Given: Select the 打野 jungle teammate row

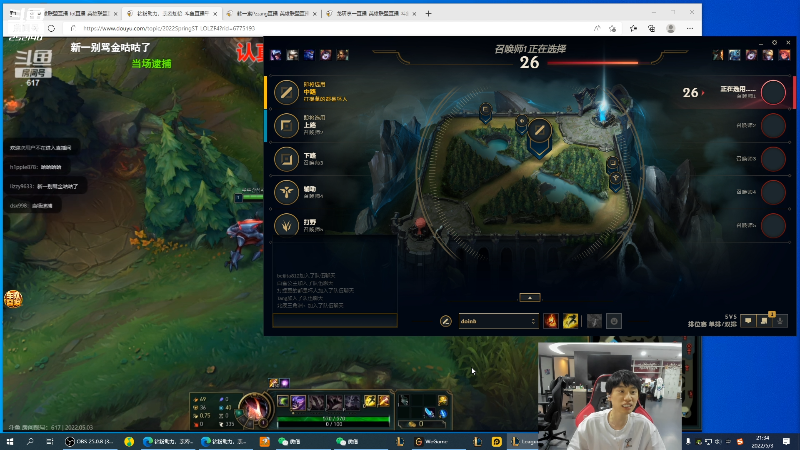Looking at the screenshot, I should [x=332, y=224].
